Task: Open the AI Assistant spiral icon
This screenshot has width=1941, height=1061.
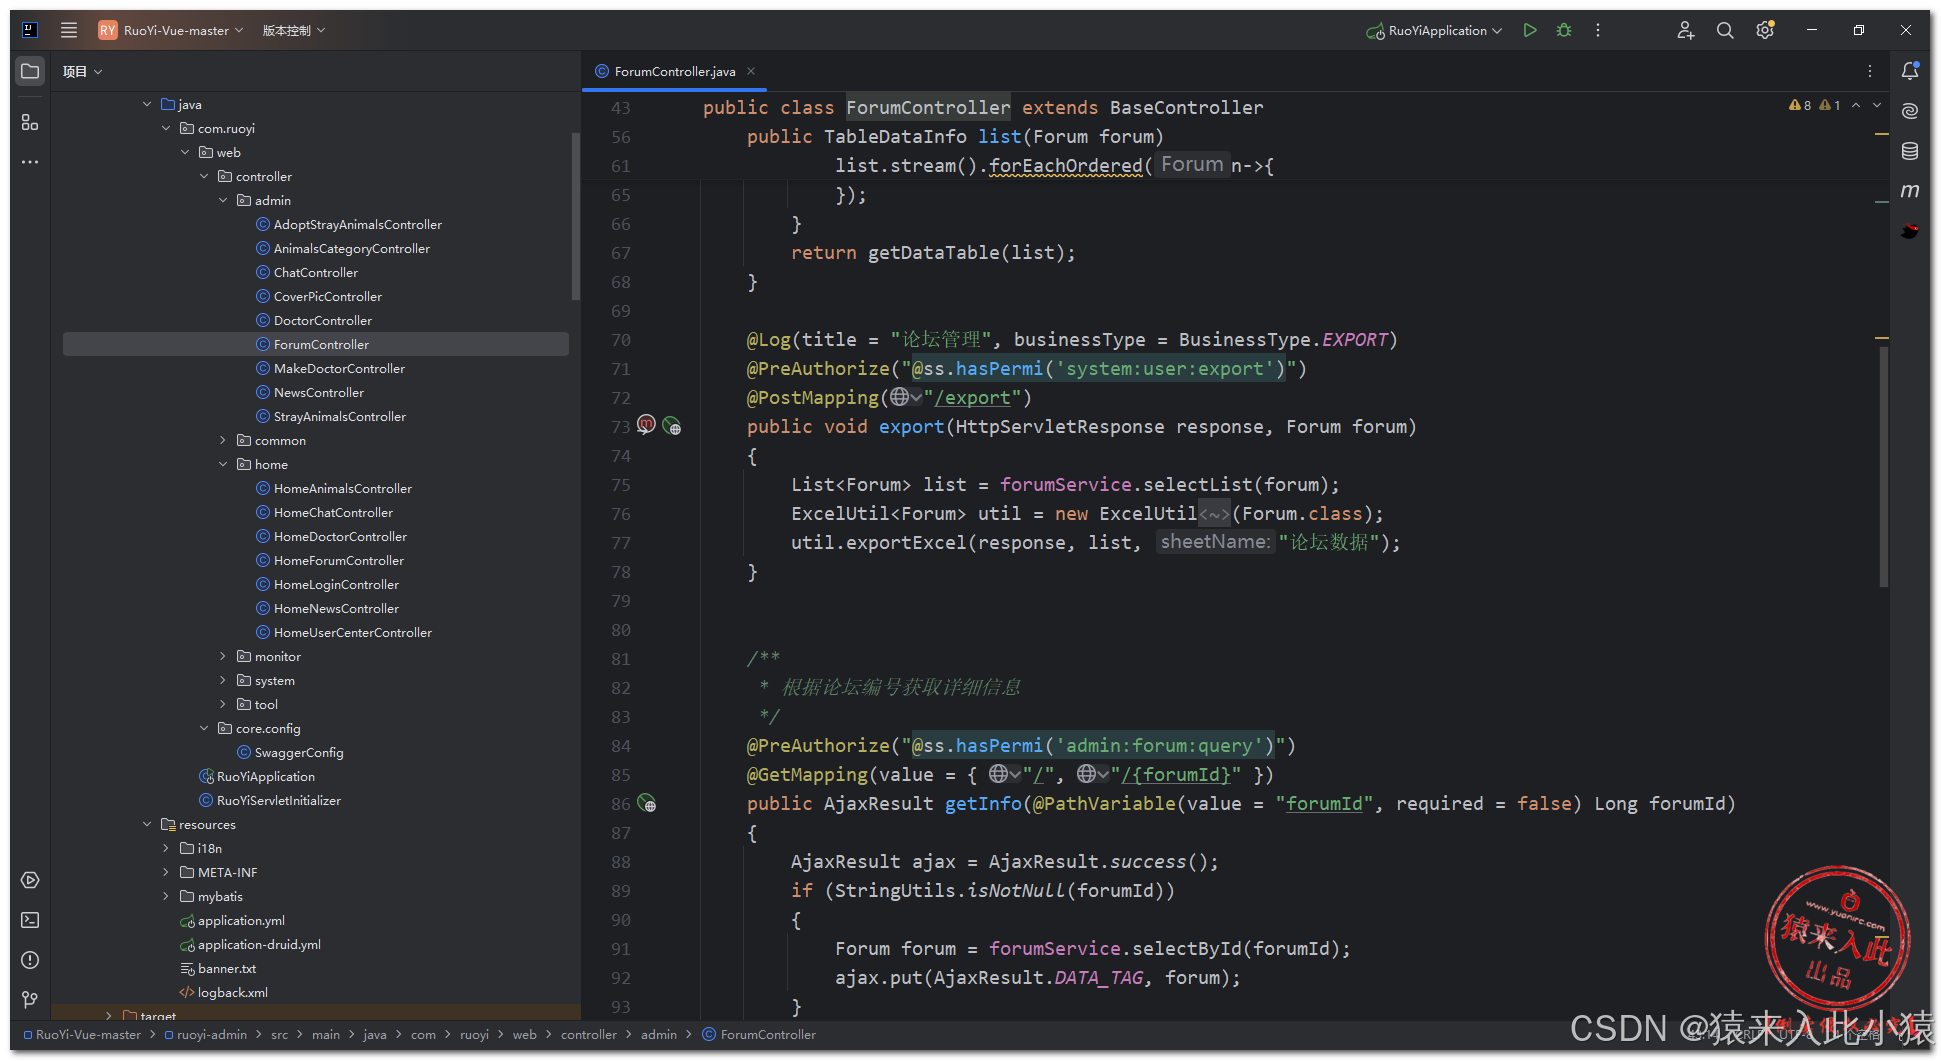Action: [x=1910, y=111]
